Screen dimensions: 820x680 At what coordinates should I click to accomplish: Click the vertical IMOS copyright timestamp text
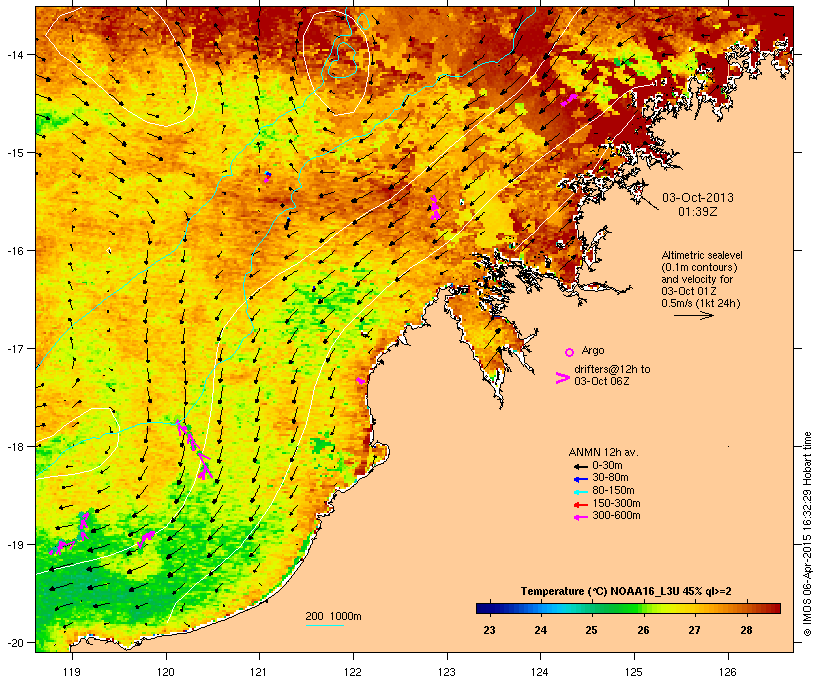pyautogui.click(x=807, y=534)
